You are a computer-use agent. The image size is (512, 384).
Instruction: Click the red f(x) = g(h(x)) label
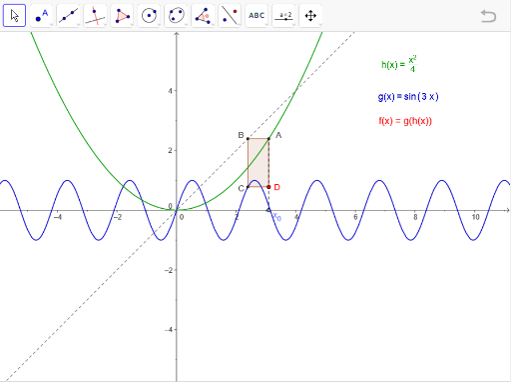pyautogui.click(x=405, y=121)
